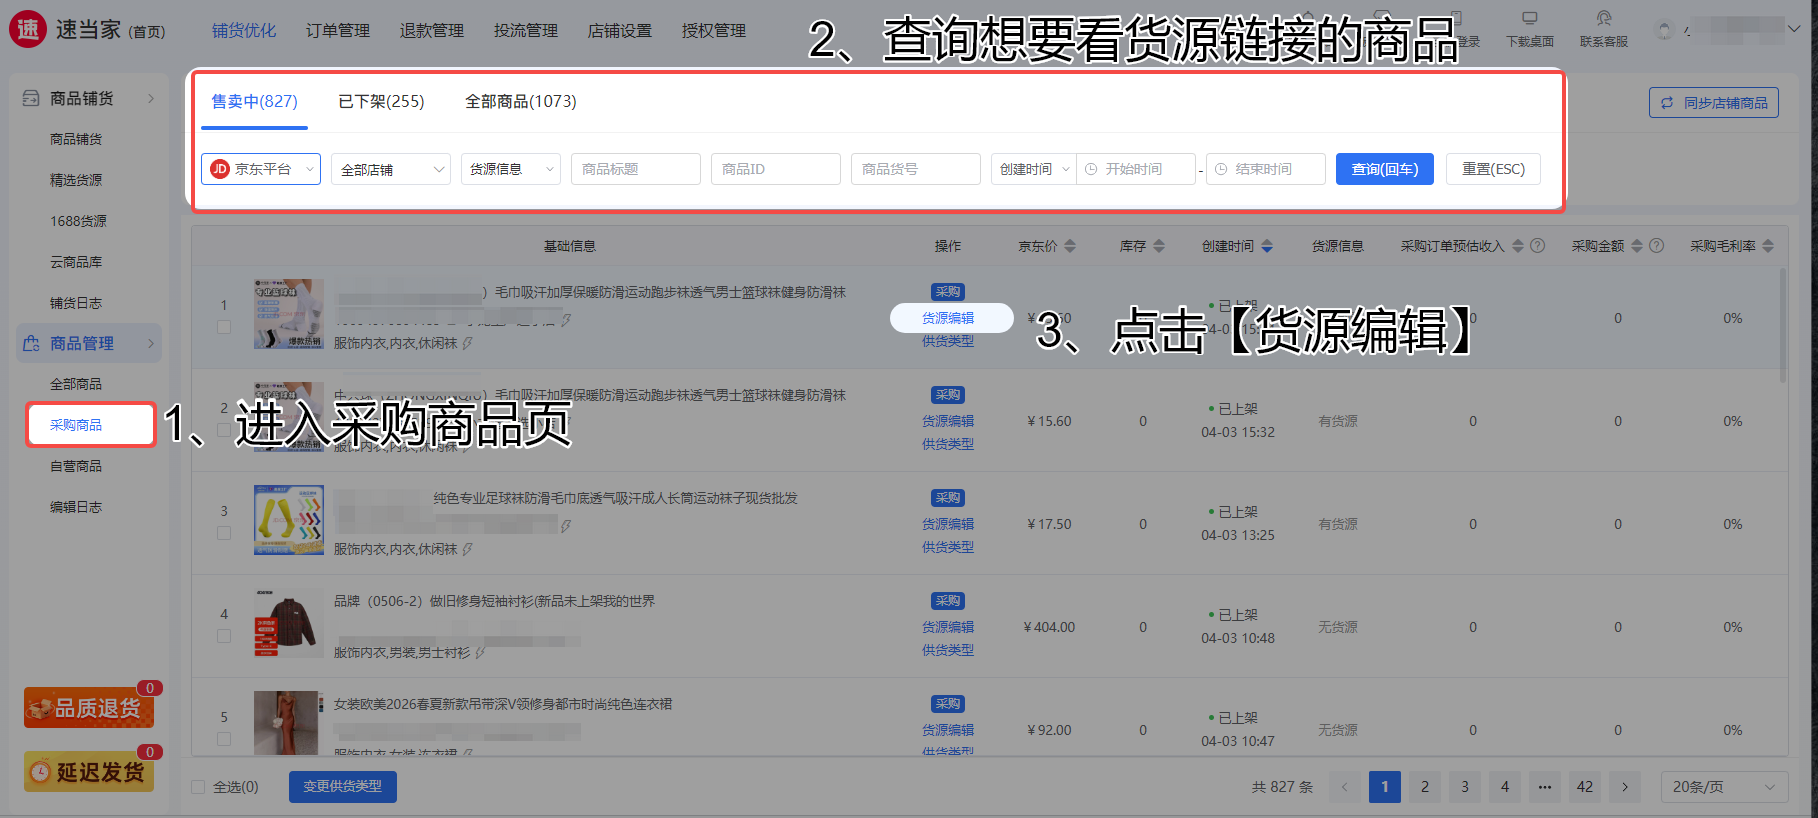Viewport: 1818px width, 818px height.
Task: Tick the 全选 checkbox
Action: tap(198, 787)
